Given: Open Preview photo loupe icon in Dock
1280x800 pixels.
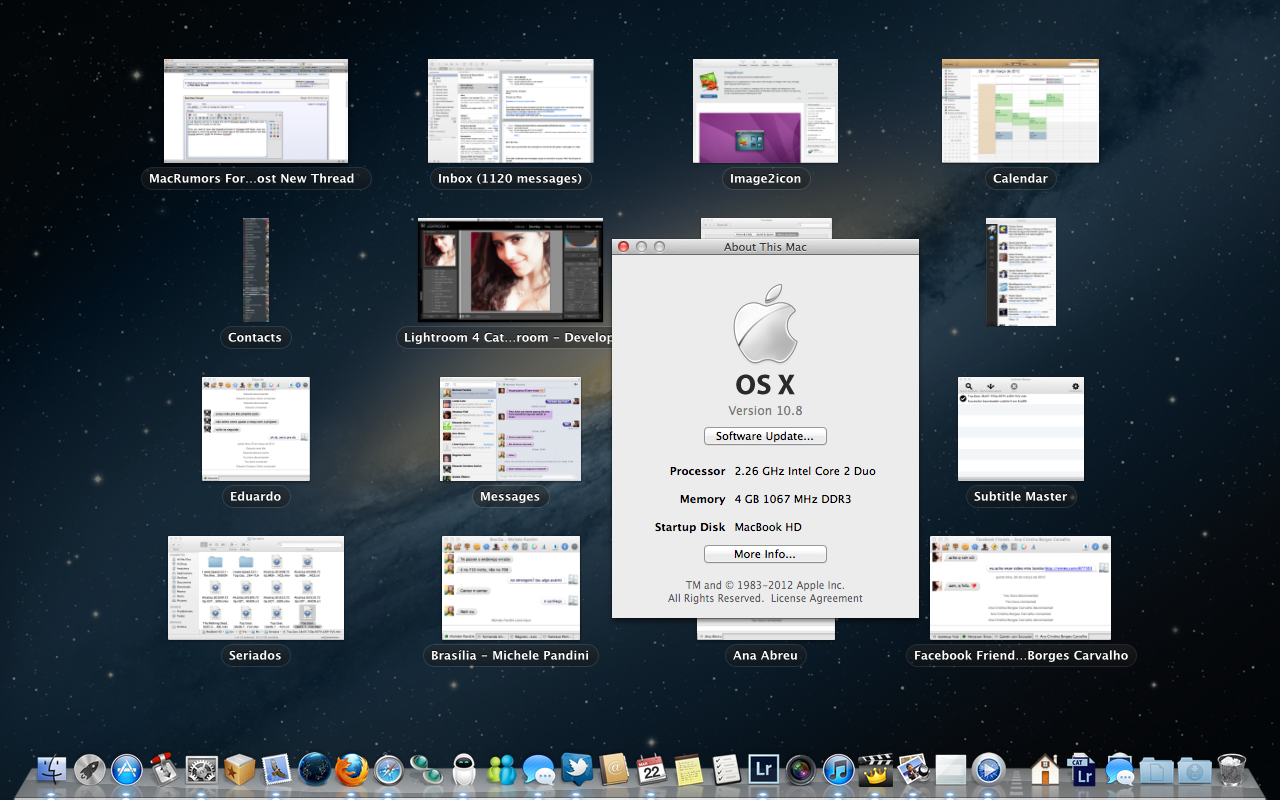Looking at the screenshot, I should coord(913,769).
